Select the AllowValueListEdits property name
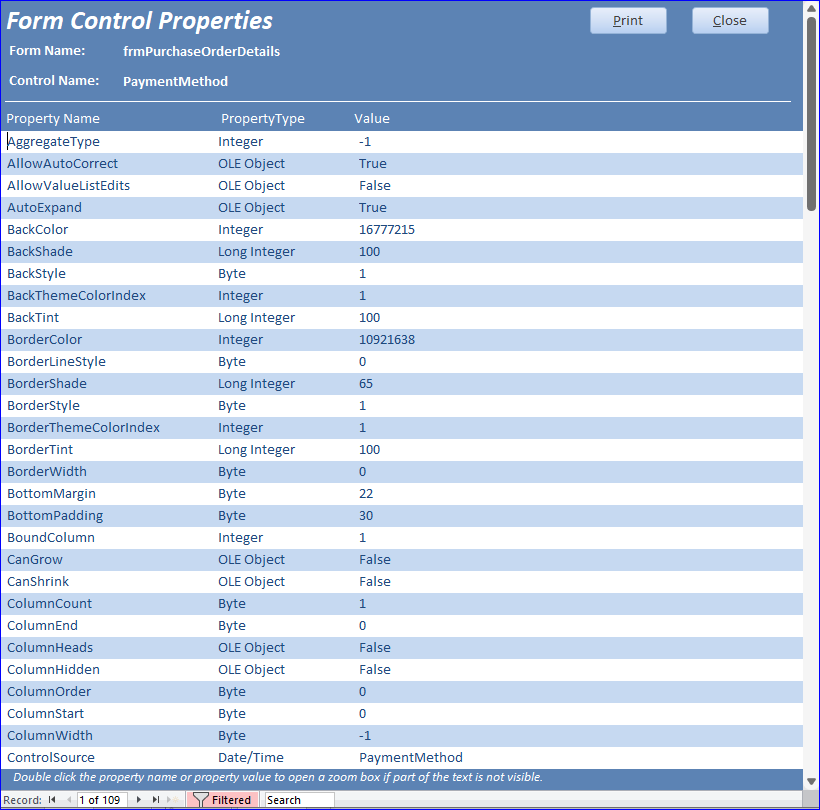Viewport: 820px width, 810px height. point(68,186)
